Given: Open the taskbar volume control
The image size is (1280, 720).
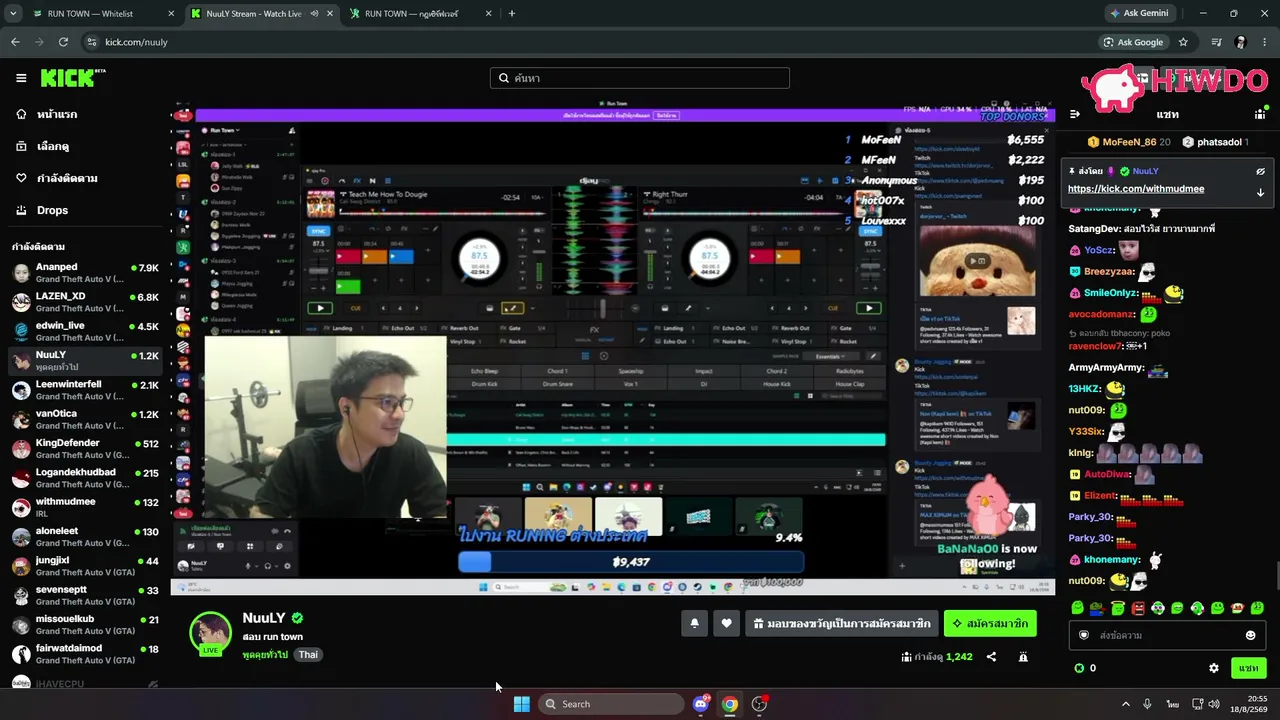Looking at the screenshot, I should point(1214,704).
